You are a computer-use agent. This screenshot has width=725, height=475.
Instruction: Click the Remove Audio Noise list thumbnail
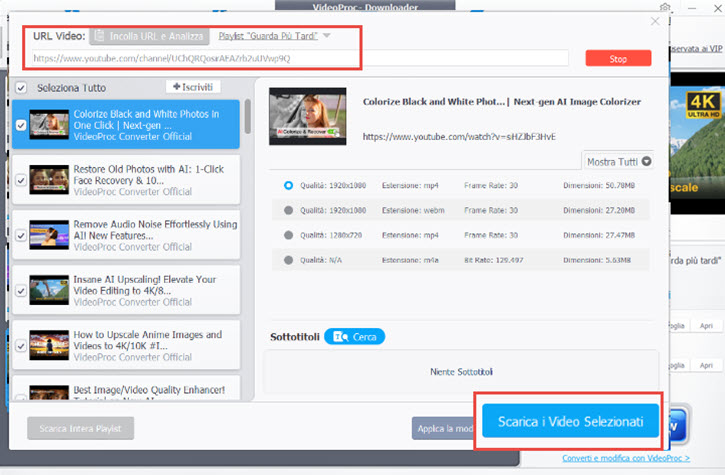tap(49, 235)
